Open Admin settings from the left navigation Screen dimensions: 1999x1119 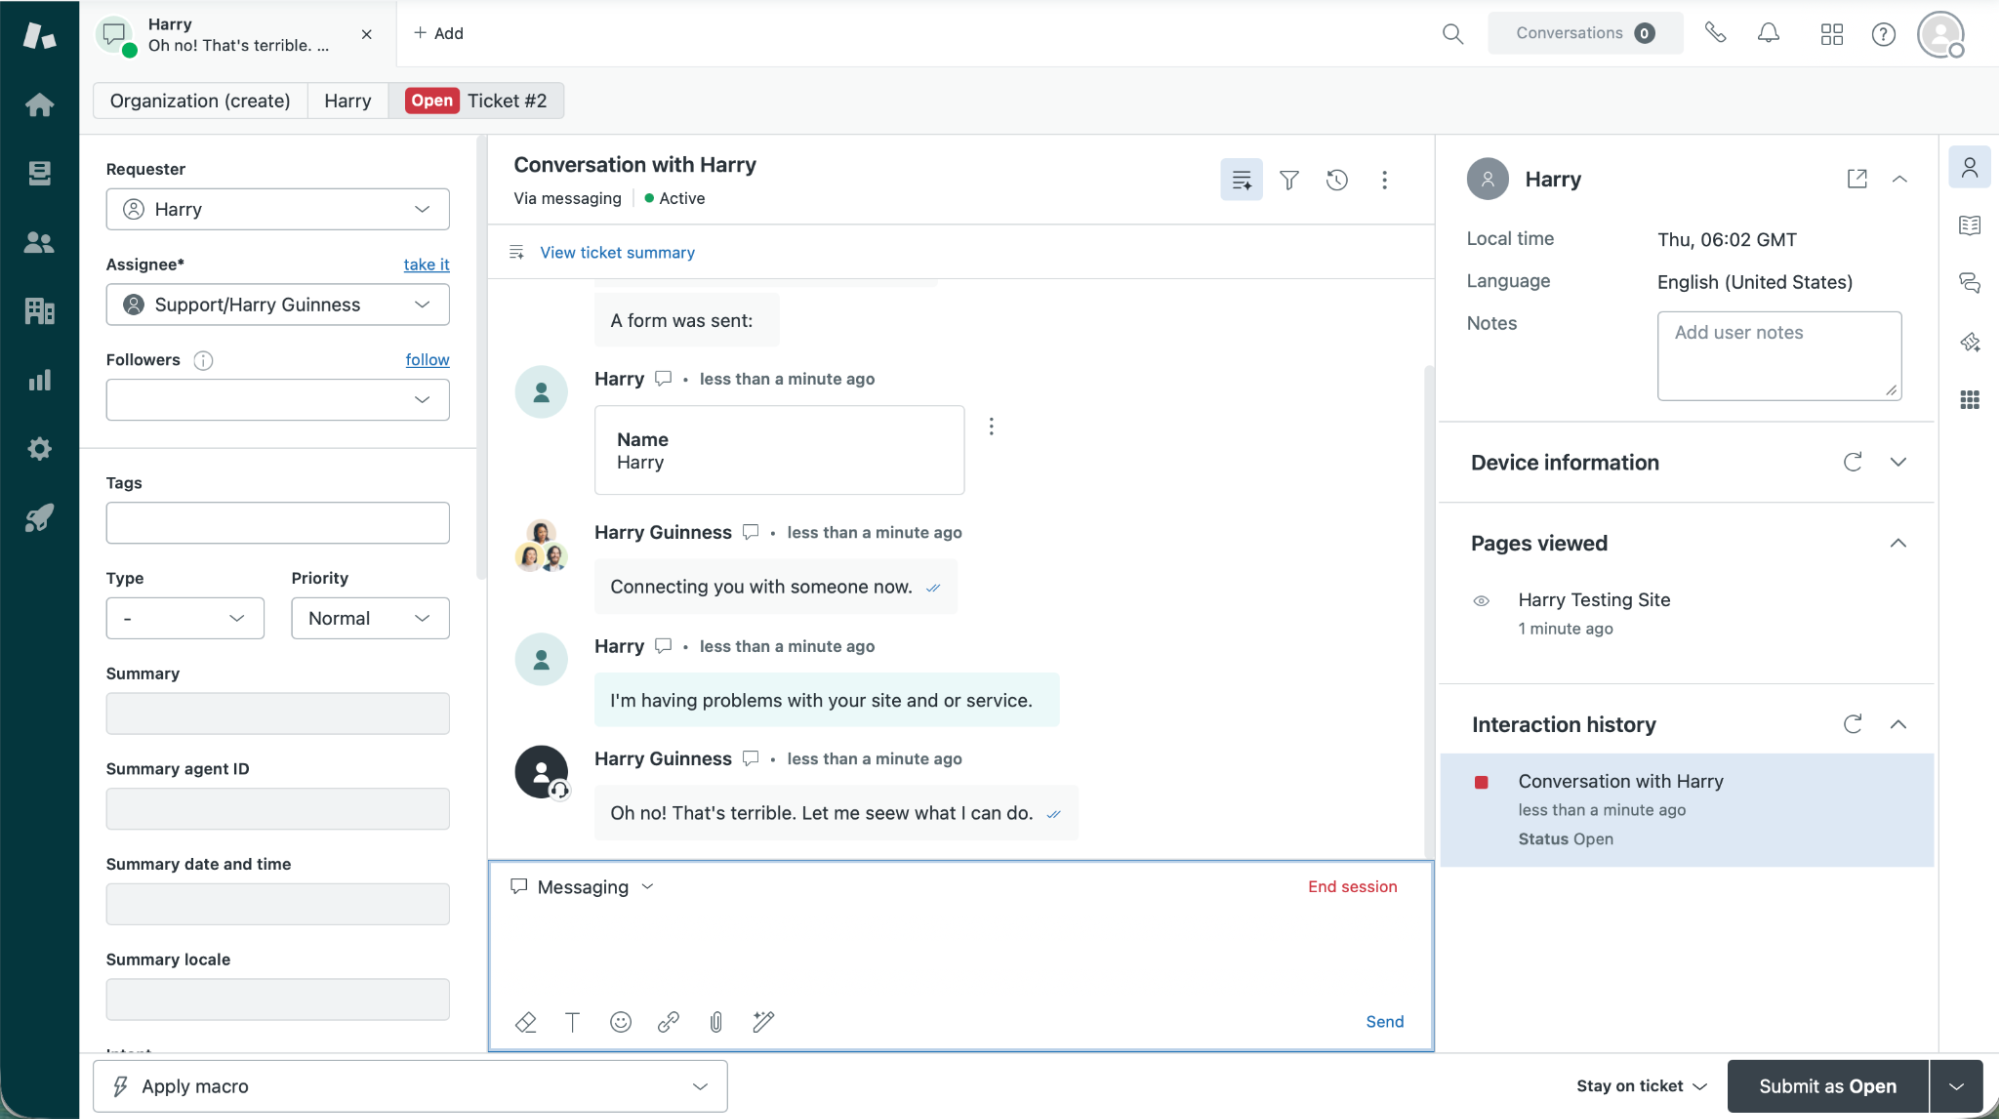pos(39,448)
